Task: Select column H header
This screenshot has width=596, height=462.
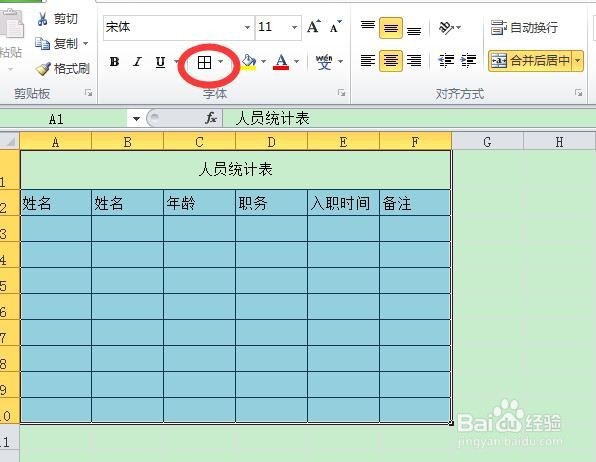Action: pyautogui.click(x=560, y=142)
